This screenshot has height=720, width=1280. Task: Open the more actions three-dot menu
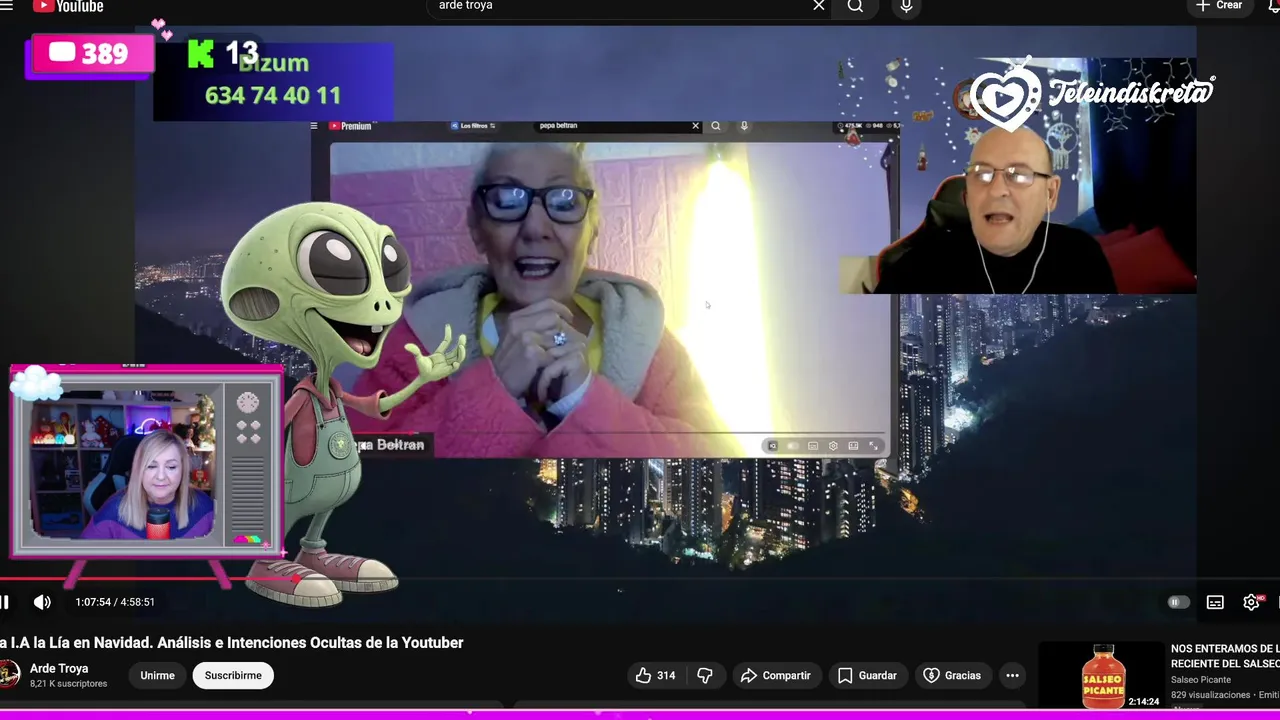[1012, 675]
